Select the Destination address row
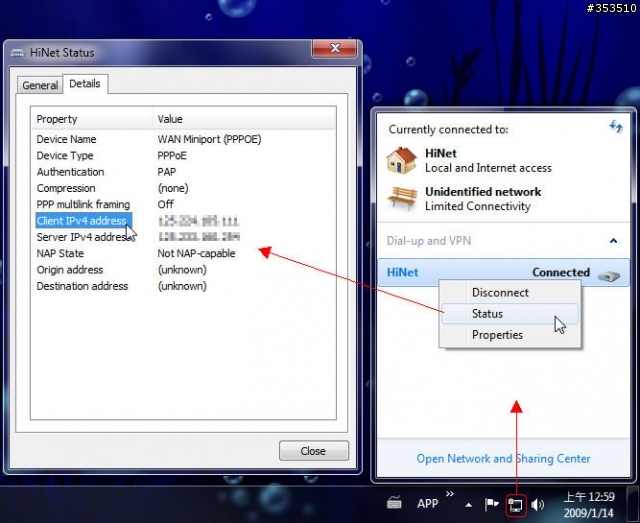This screenshot has width=640, height=523. tap(183, 286)
